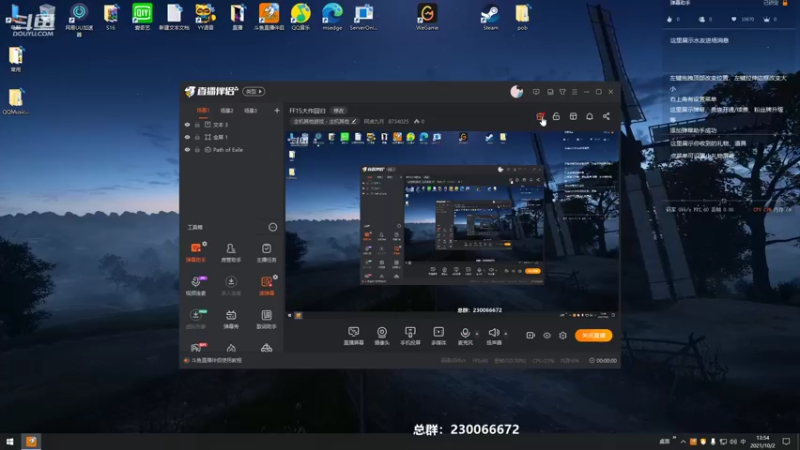Open the 歌词助手 lyrics helper tool
Viewport: 800px width, 450px height.
point(266,318)
